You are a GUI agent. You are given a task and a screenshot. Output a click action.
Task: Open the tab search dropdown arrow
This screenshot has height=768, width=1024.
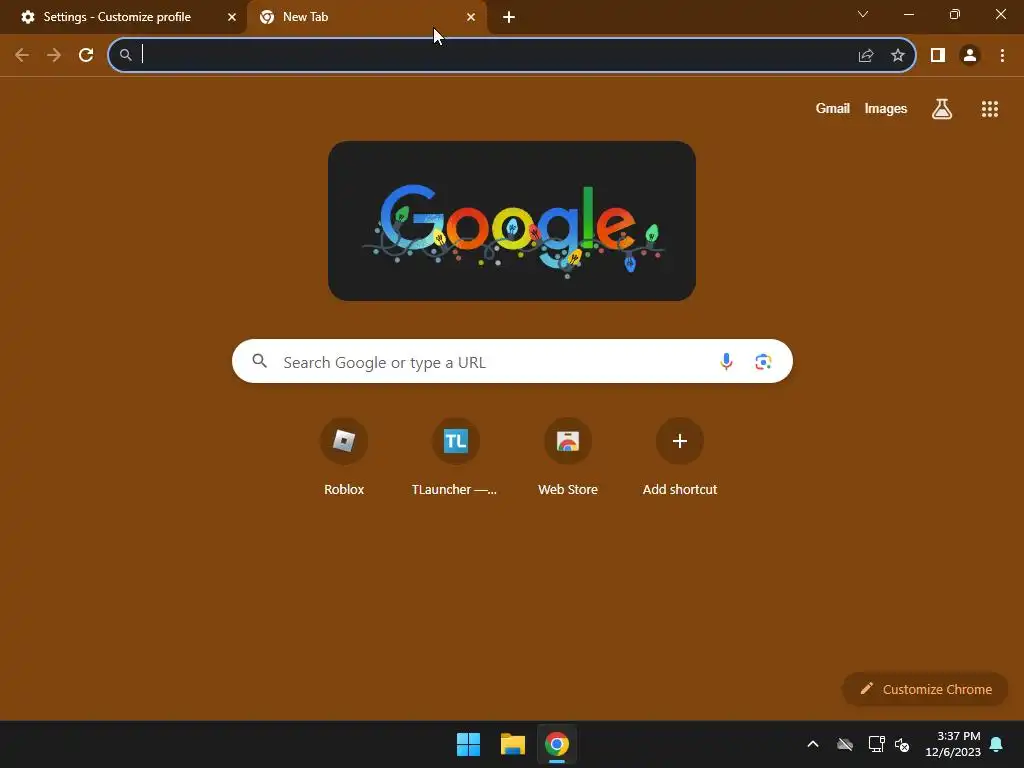[x=863, y=14]
